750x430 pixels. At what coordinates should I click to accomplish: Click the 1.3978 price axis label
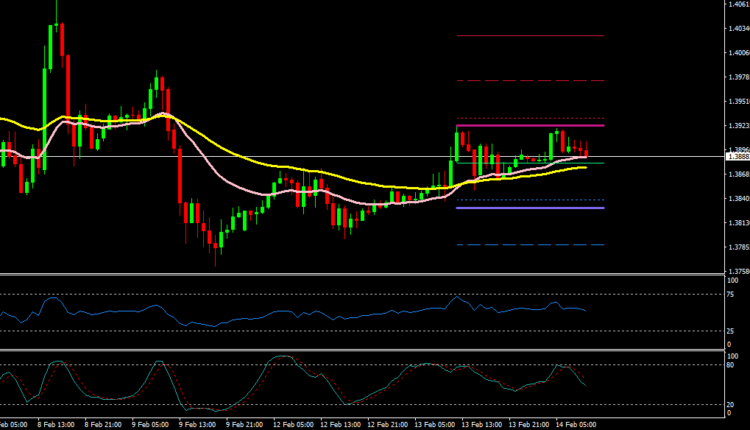(736, 77)
